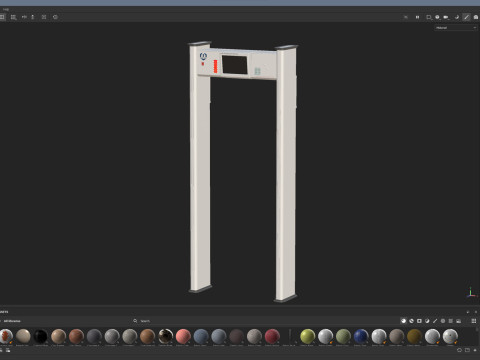Click the grid layout icon with small arrow
Screen dimensions: 480x360
pyautogui.click(x=13, y=17)
